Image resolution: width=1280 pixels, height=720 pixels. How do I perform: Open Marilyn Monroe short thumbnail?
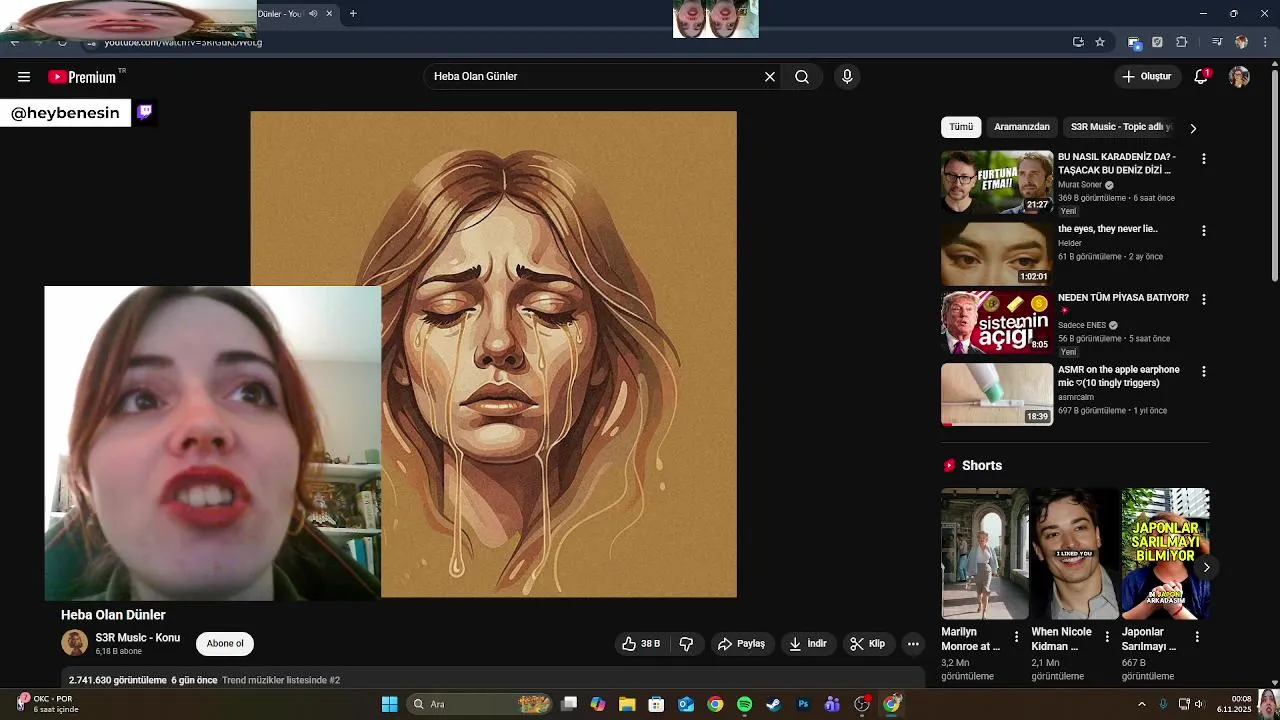[x=985, y=554]
